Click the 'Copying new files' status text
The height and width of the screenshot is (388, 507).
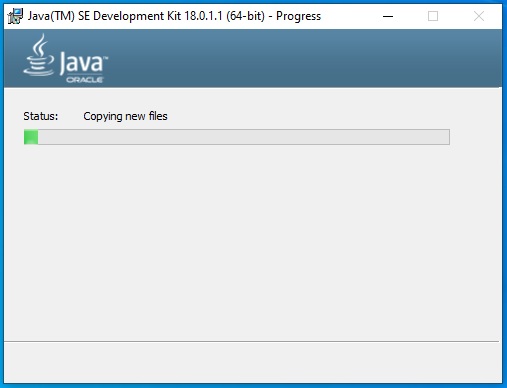[x=125, y=116]
